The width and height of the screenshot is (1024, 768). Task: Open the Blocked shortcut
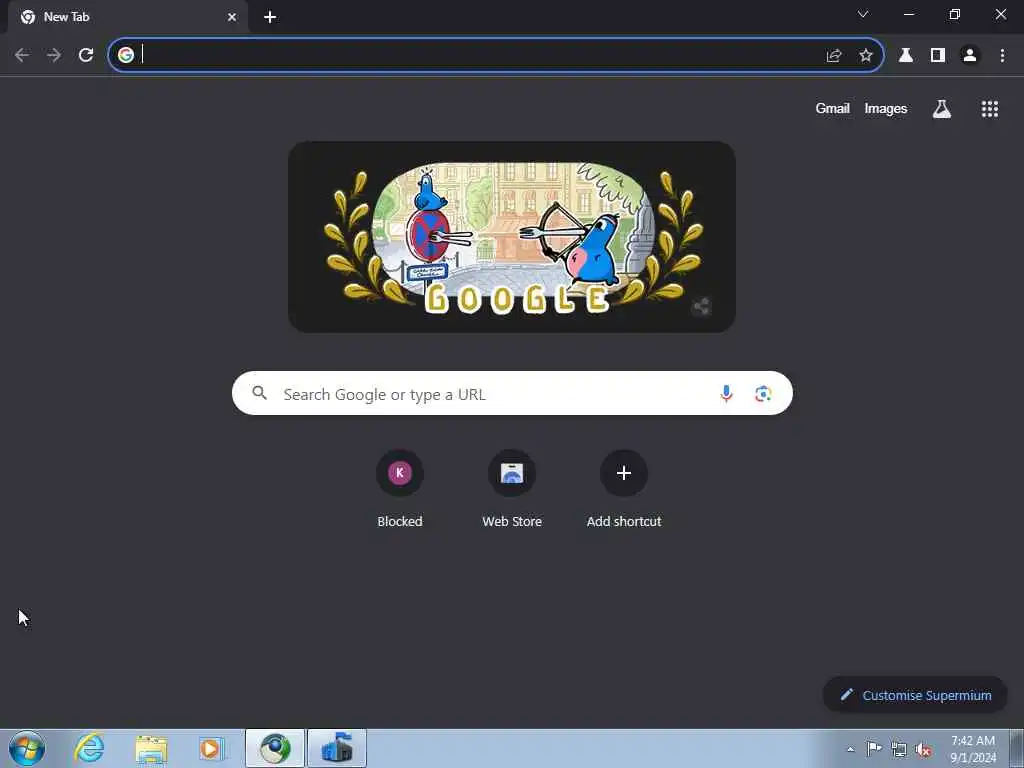(400, 488)
